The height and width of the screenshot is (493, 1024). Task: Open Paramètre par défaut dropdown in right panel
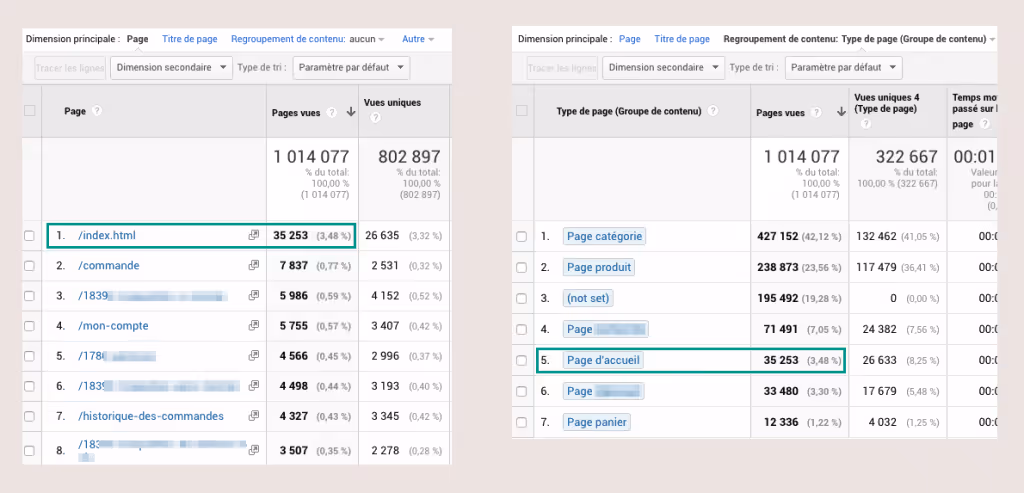[x=844, y=67]
